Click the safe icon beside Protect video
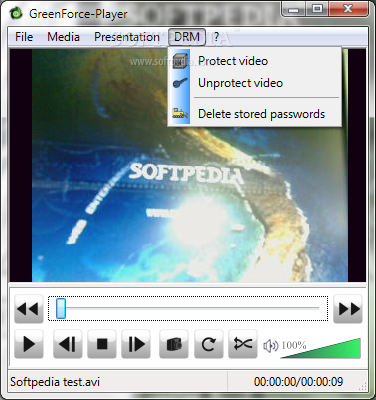This screenshot has height=400, width=376. click(180, 61)
